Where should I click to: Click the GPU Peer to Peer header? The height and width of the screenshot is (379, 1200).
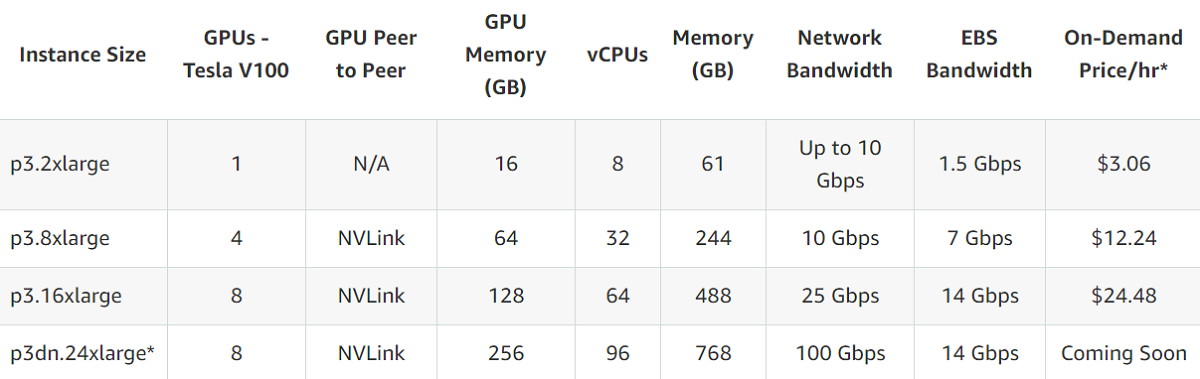(371, 54)
